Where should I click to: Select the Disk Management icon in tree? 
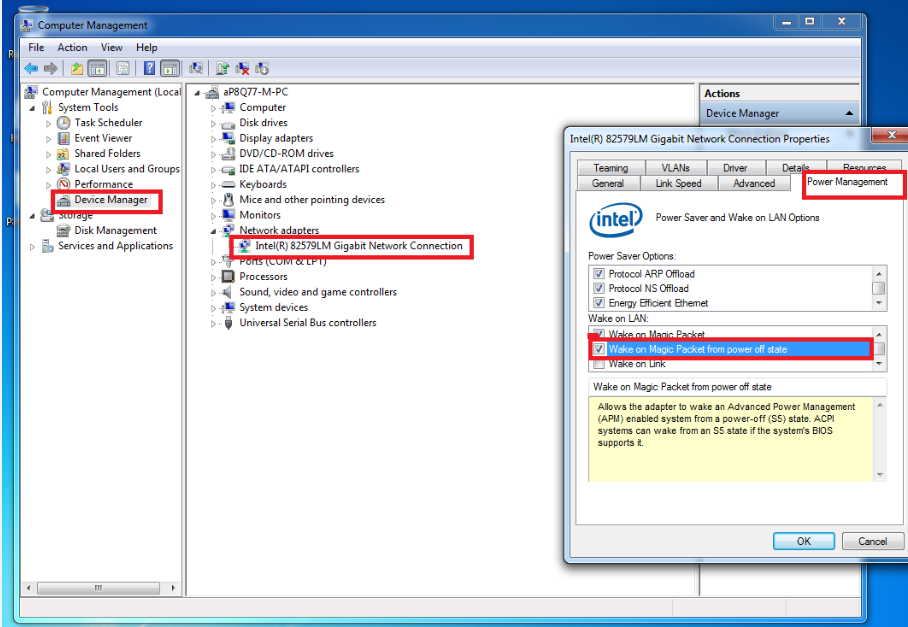pos(64,230)
